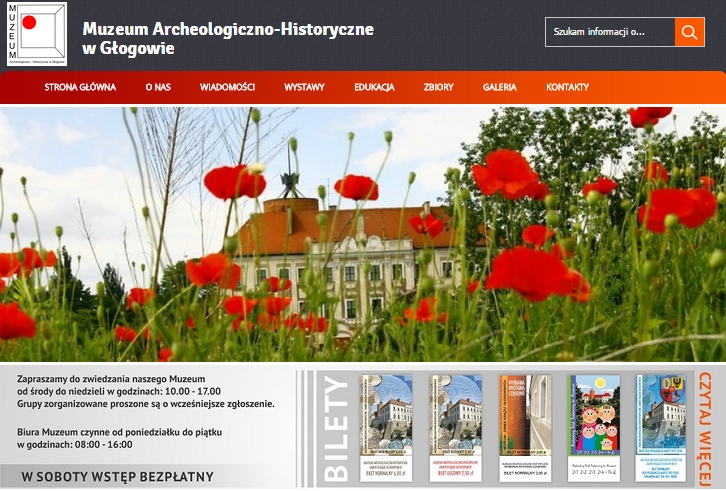Click the museum title 'Muzeum Archeologiczno-Historyczne w Głogowie'

coord(228,38)
